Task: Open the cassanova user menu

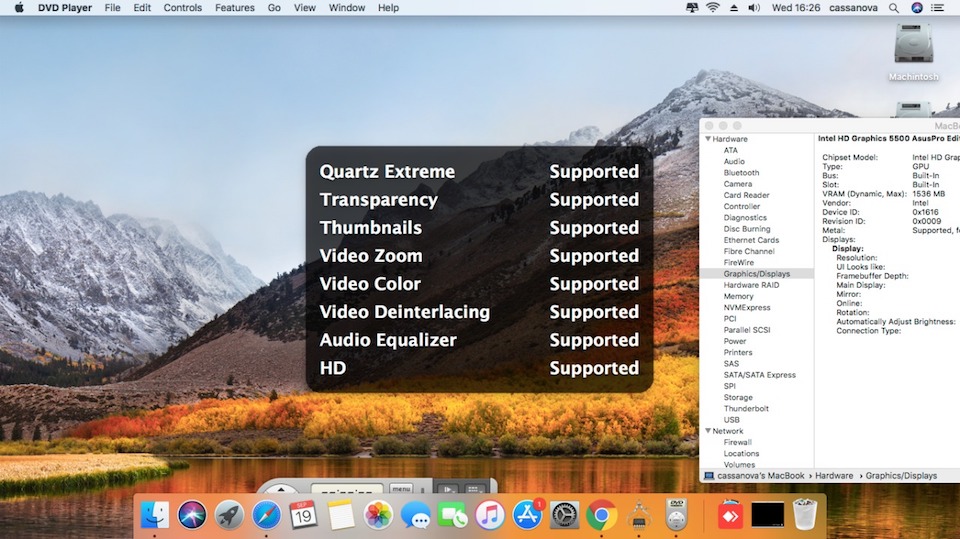Action: coord(853,8)
